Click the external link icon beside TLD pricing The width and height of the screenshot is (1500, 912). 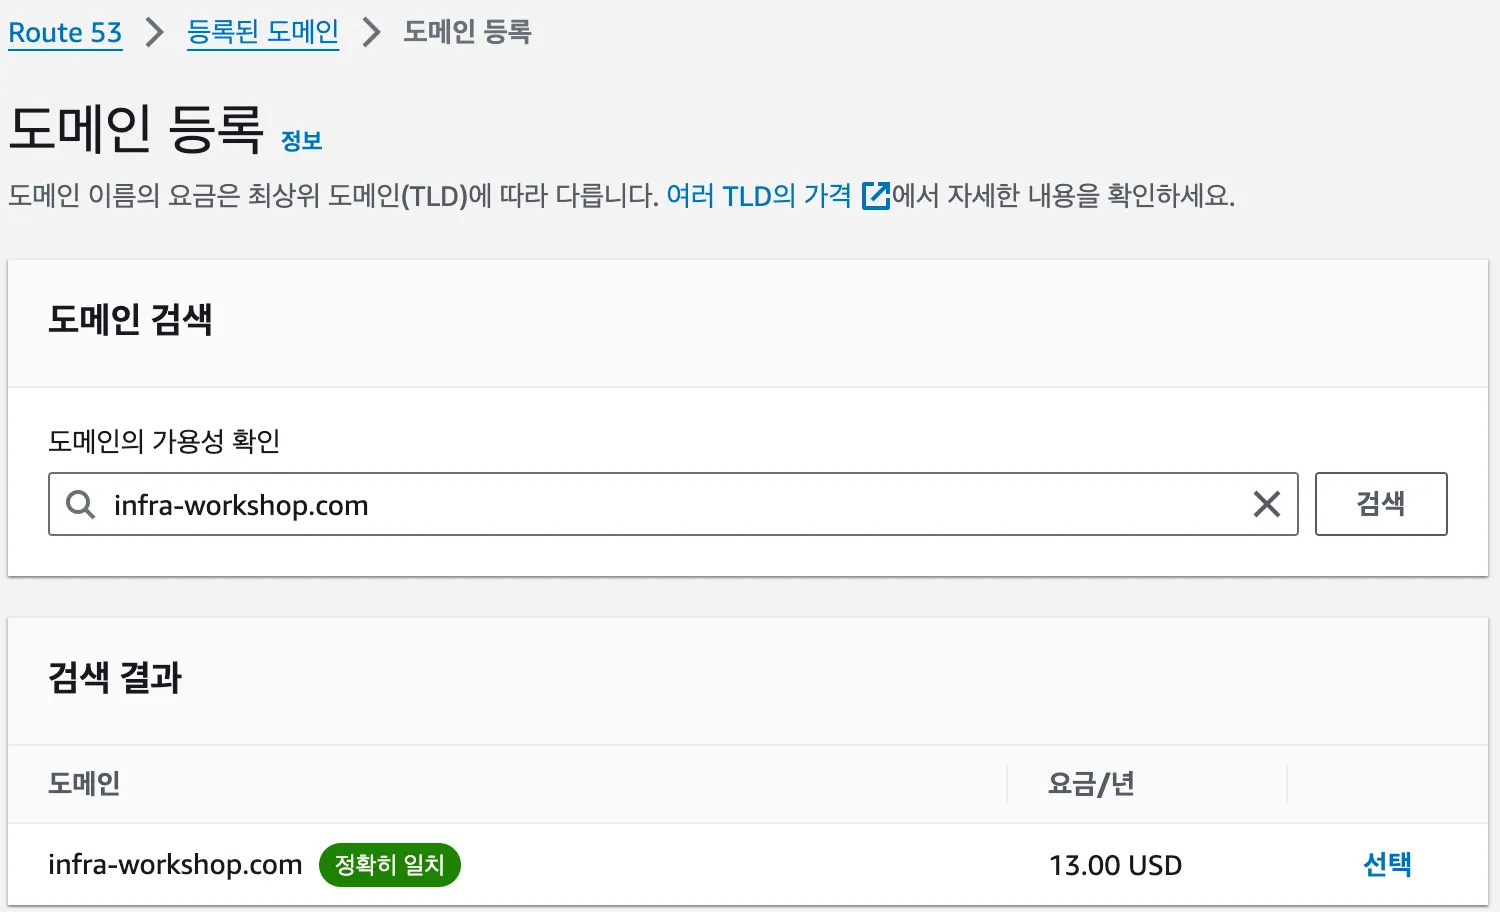pyautogui.click(x=875, y=195)
